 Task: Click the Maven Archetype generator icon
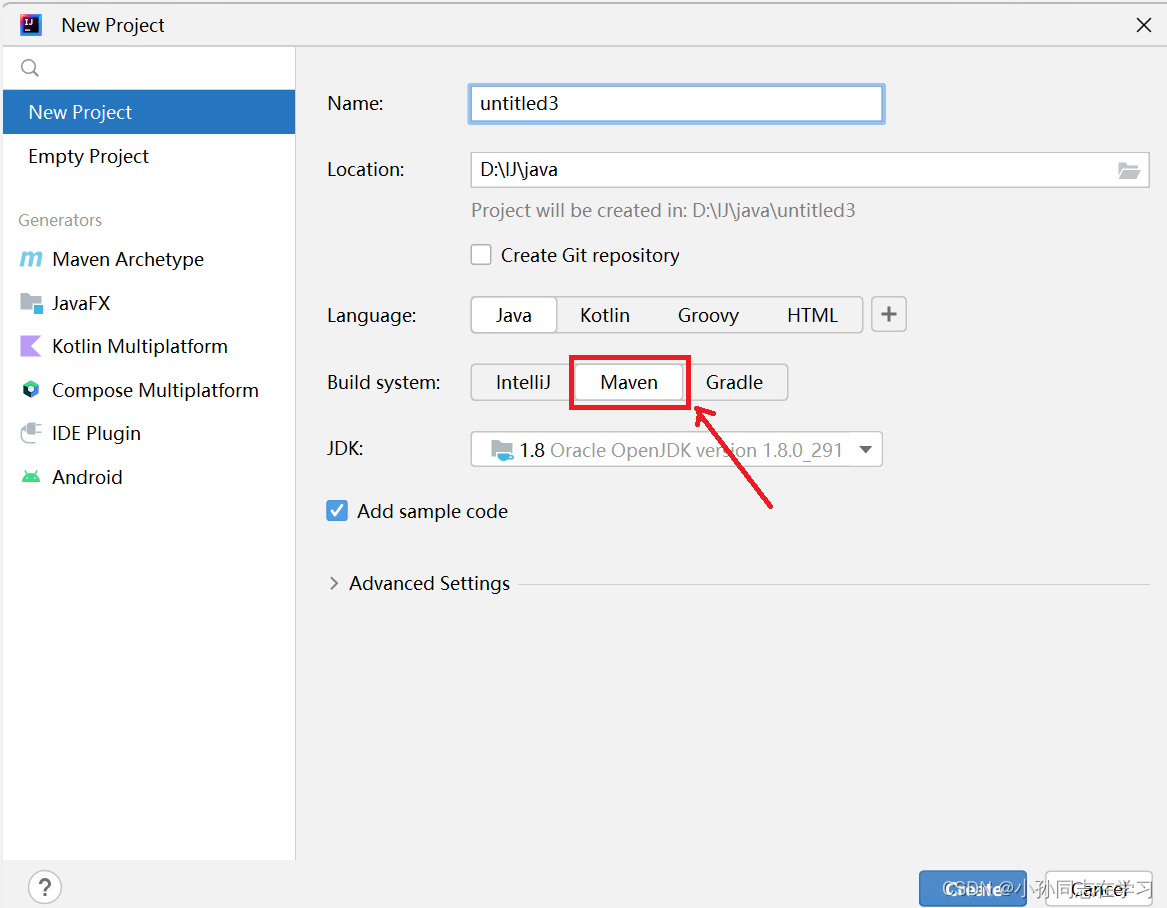31,259
